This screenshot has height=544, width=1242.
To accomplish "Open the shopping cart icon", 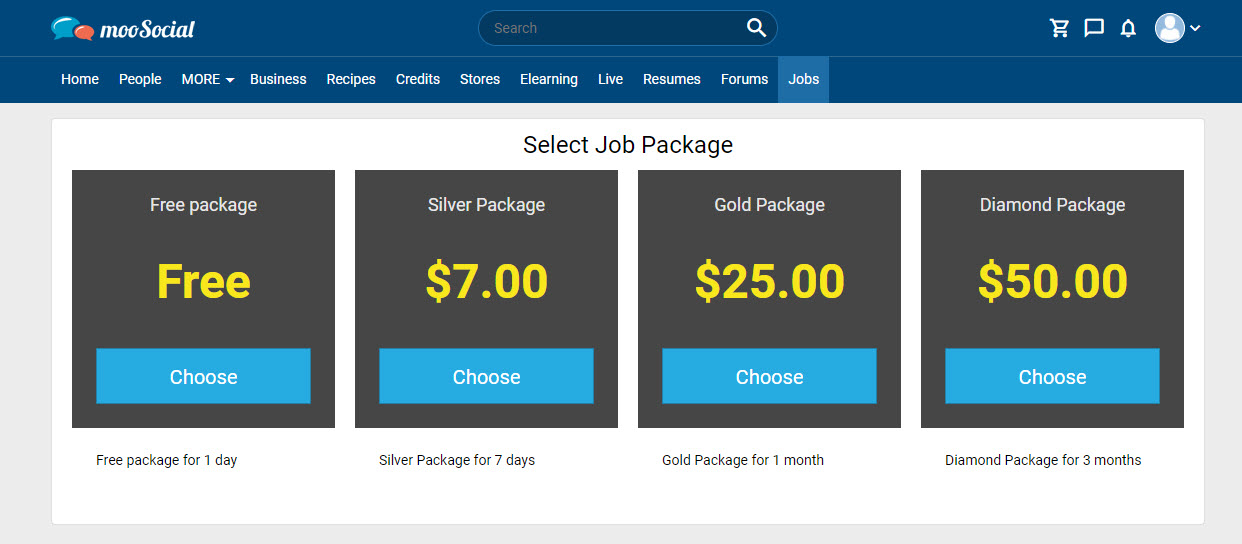I will [x=1060, y=28].
